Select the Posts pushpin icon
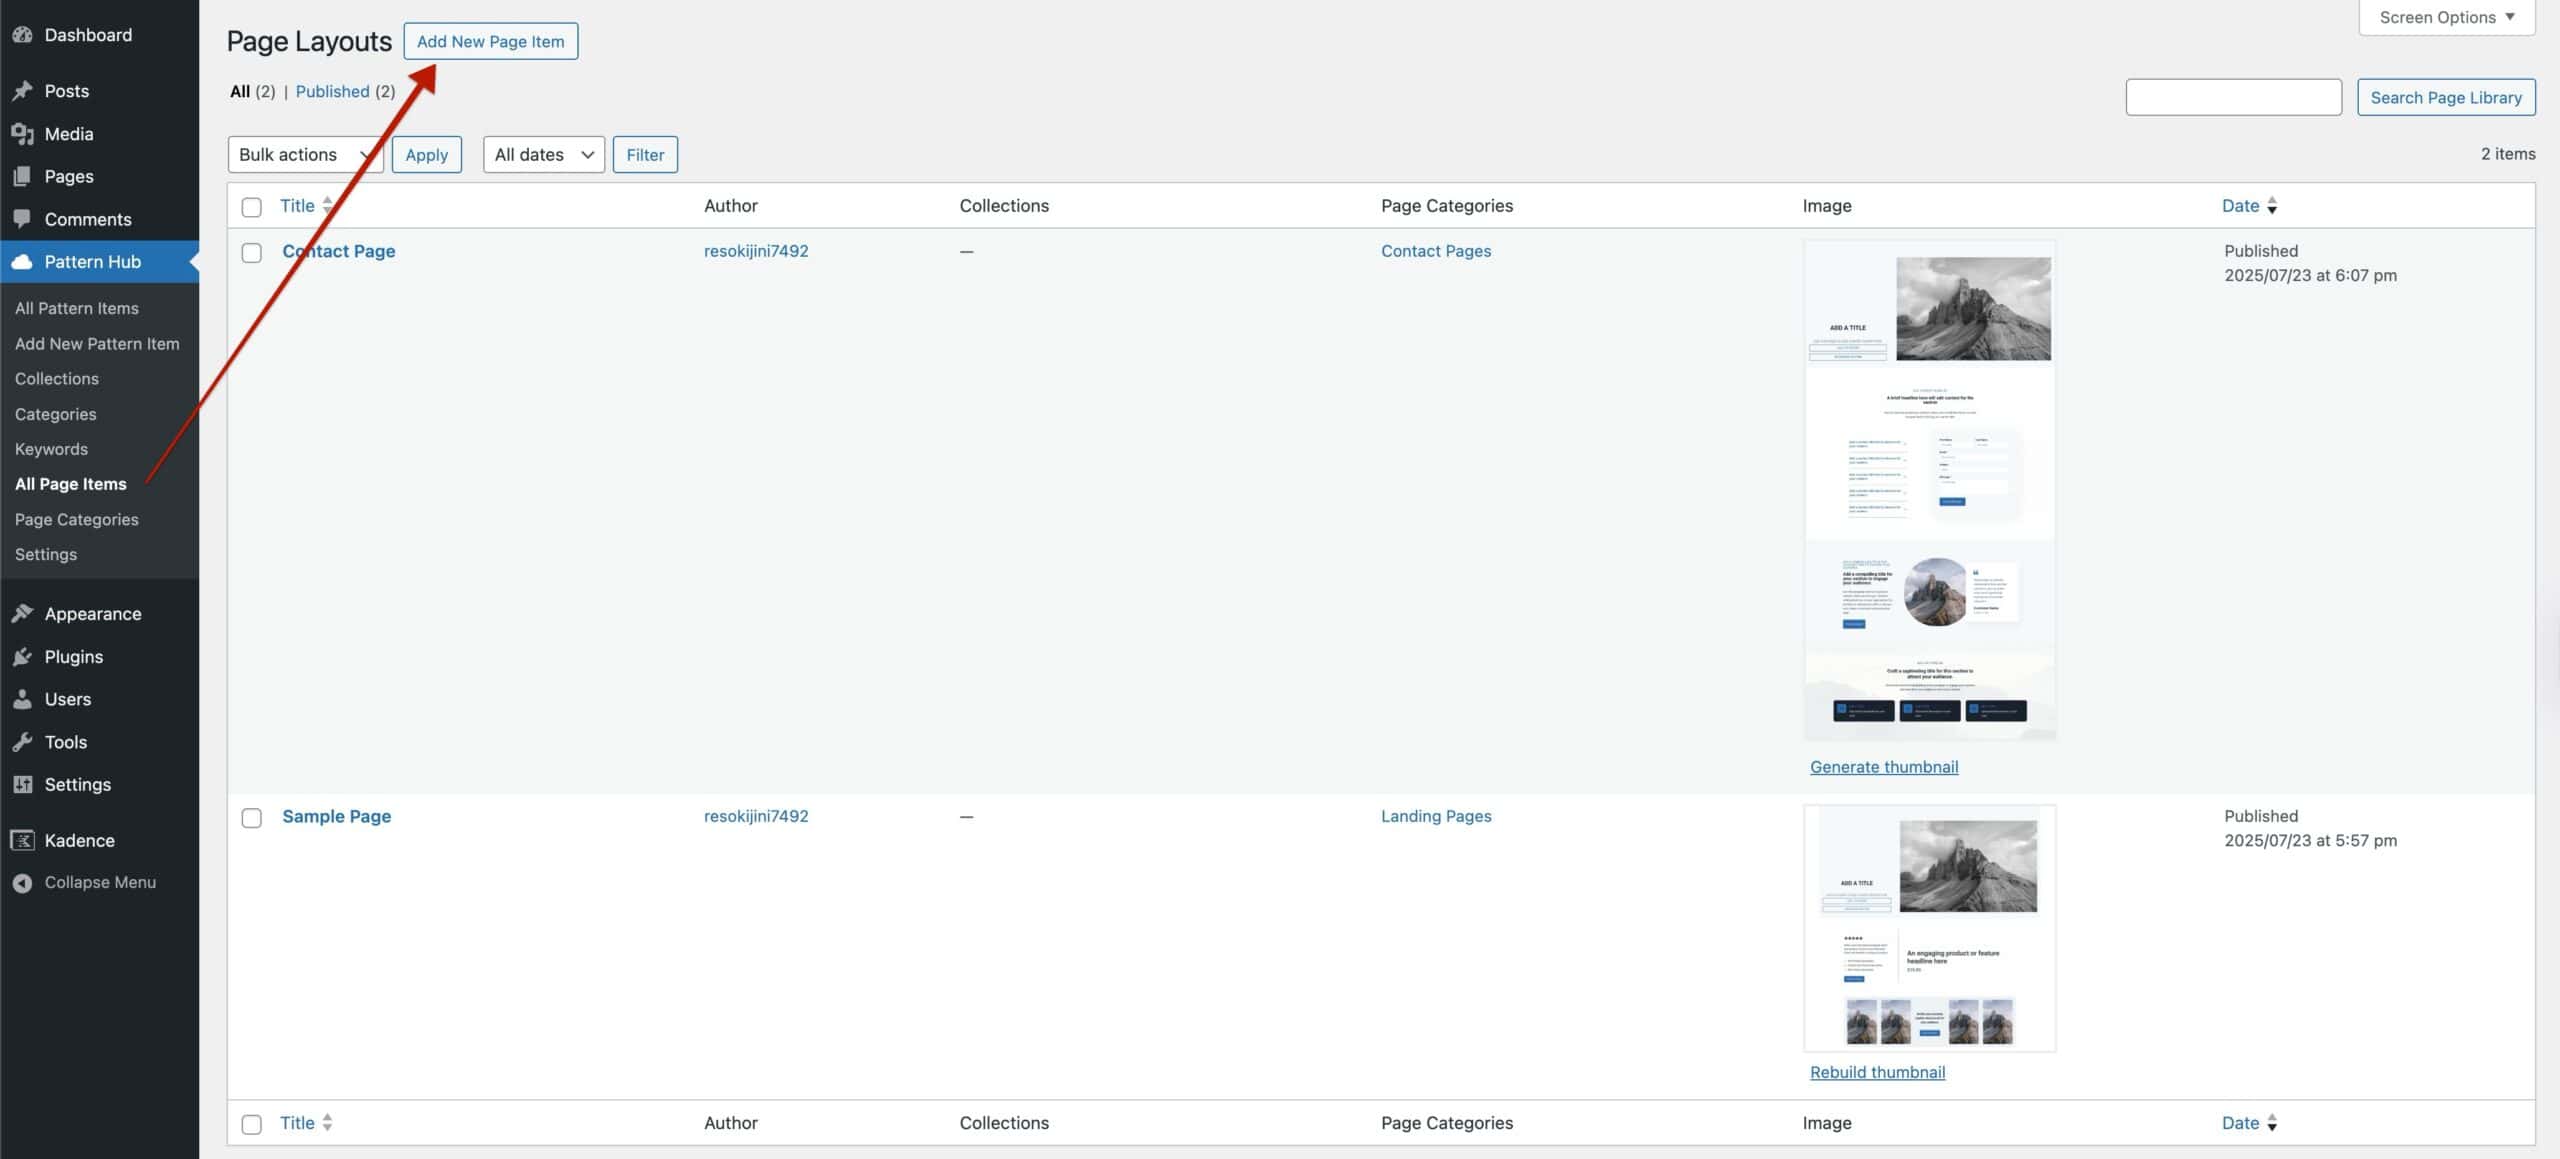 pyautogui.click(x=24, y=90)
